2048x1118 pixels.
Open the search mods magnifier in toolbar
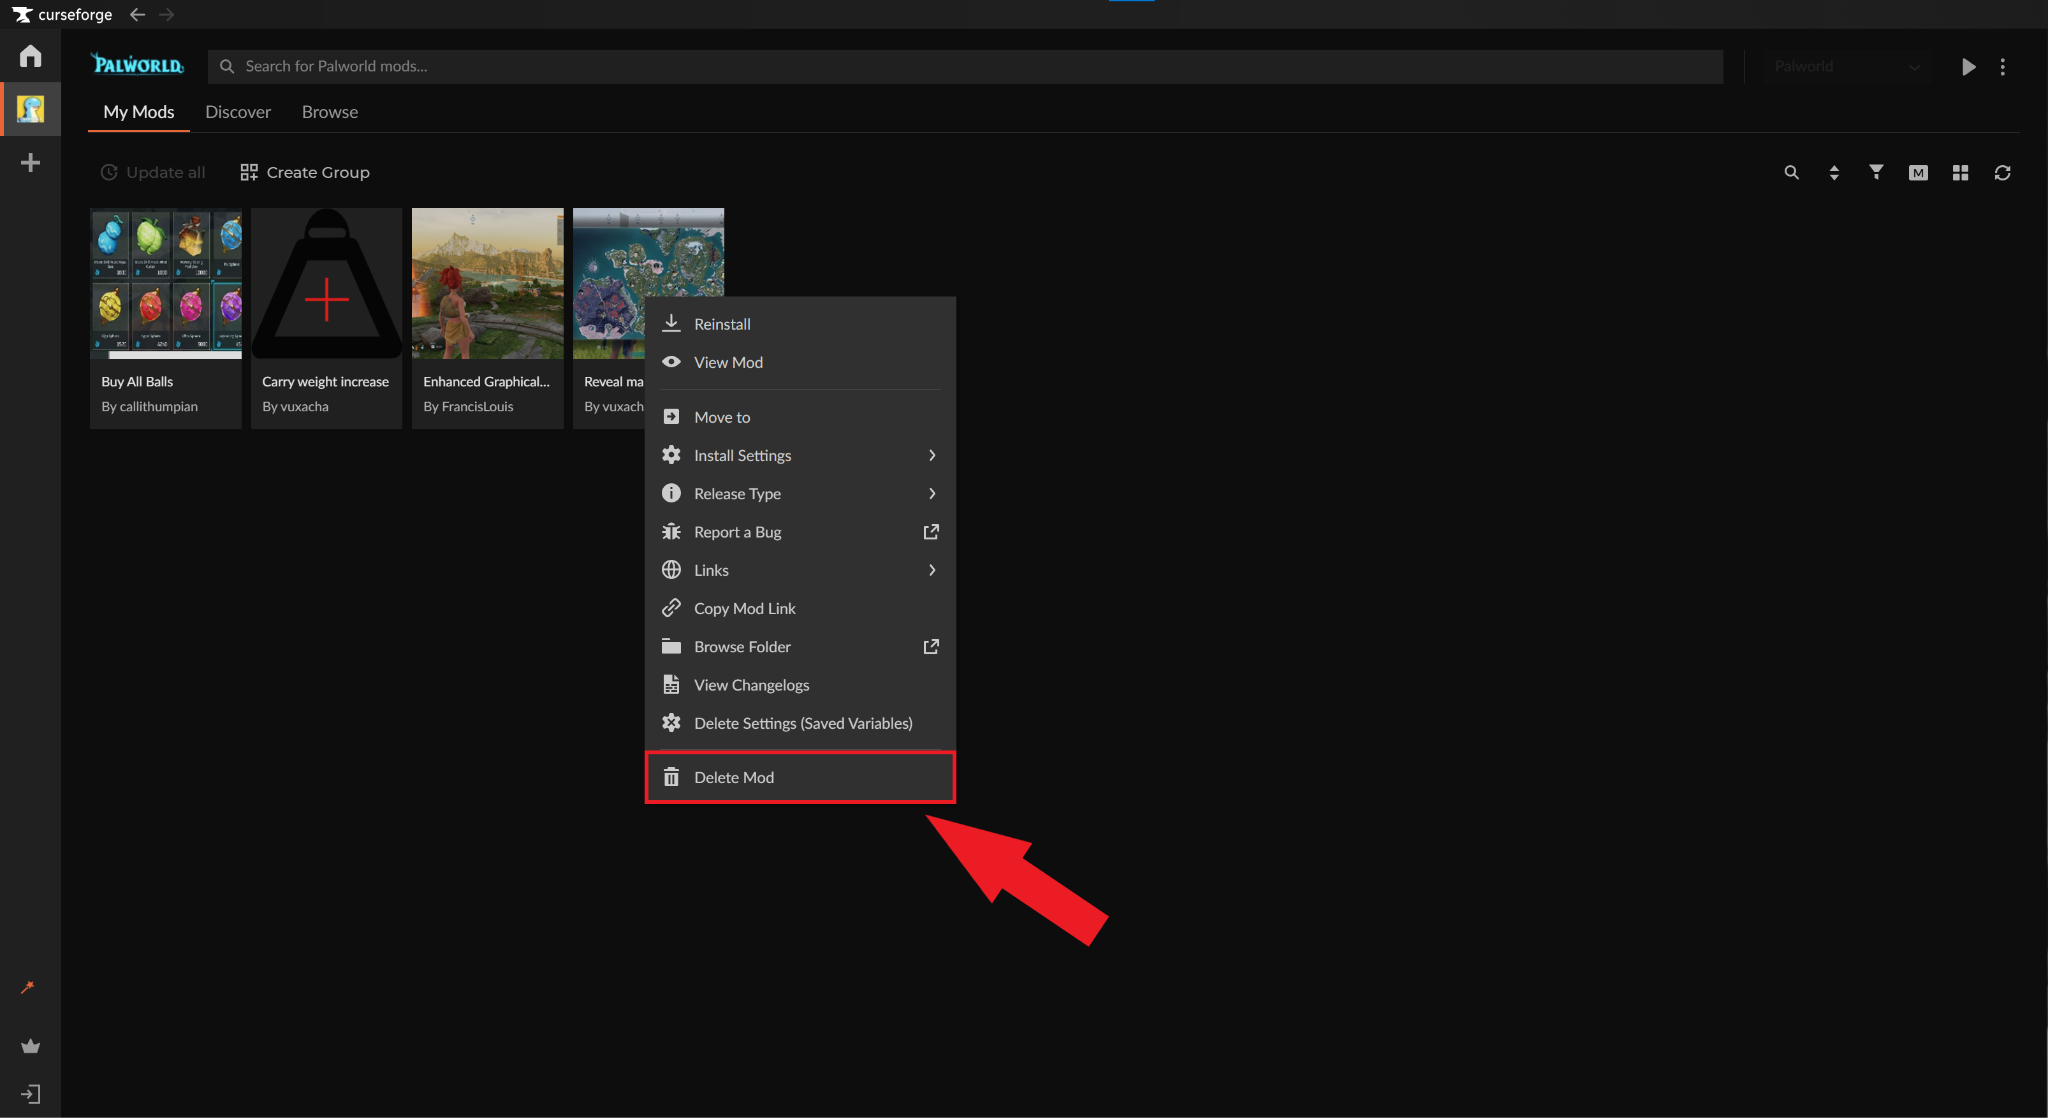(x=1791, y=173)
